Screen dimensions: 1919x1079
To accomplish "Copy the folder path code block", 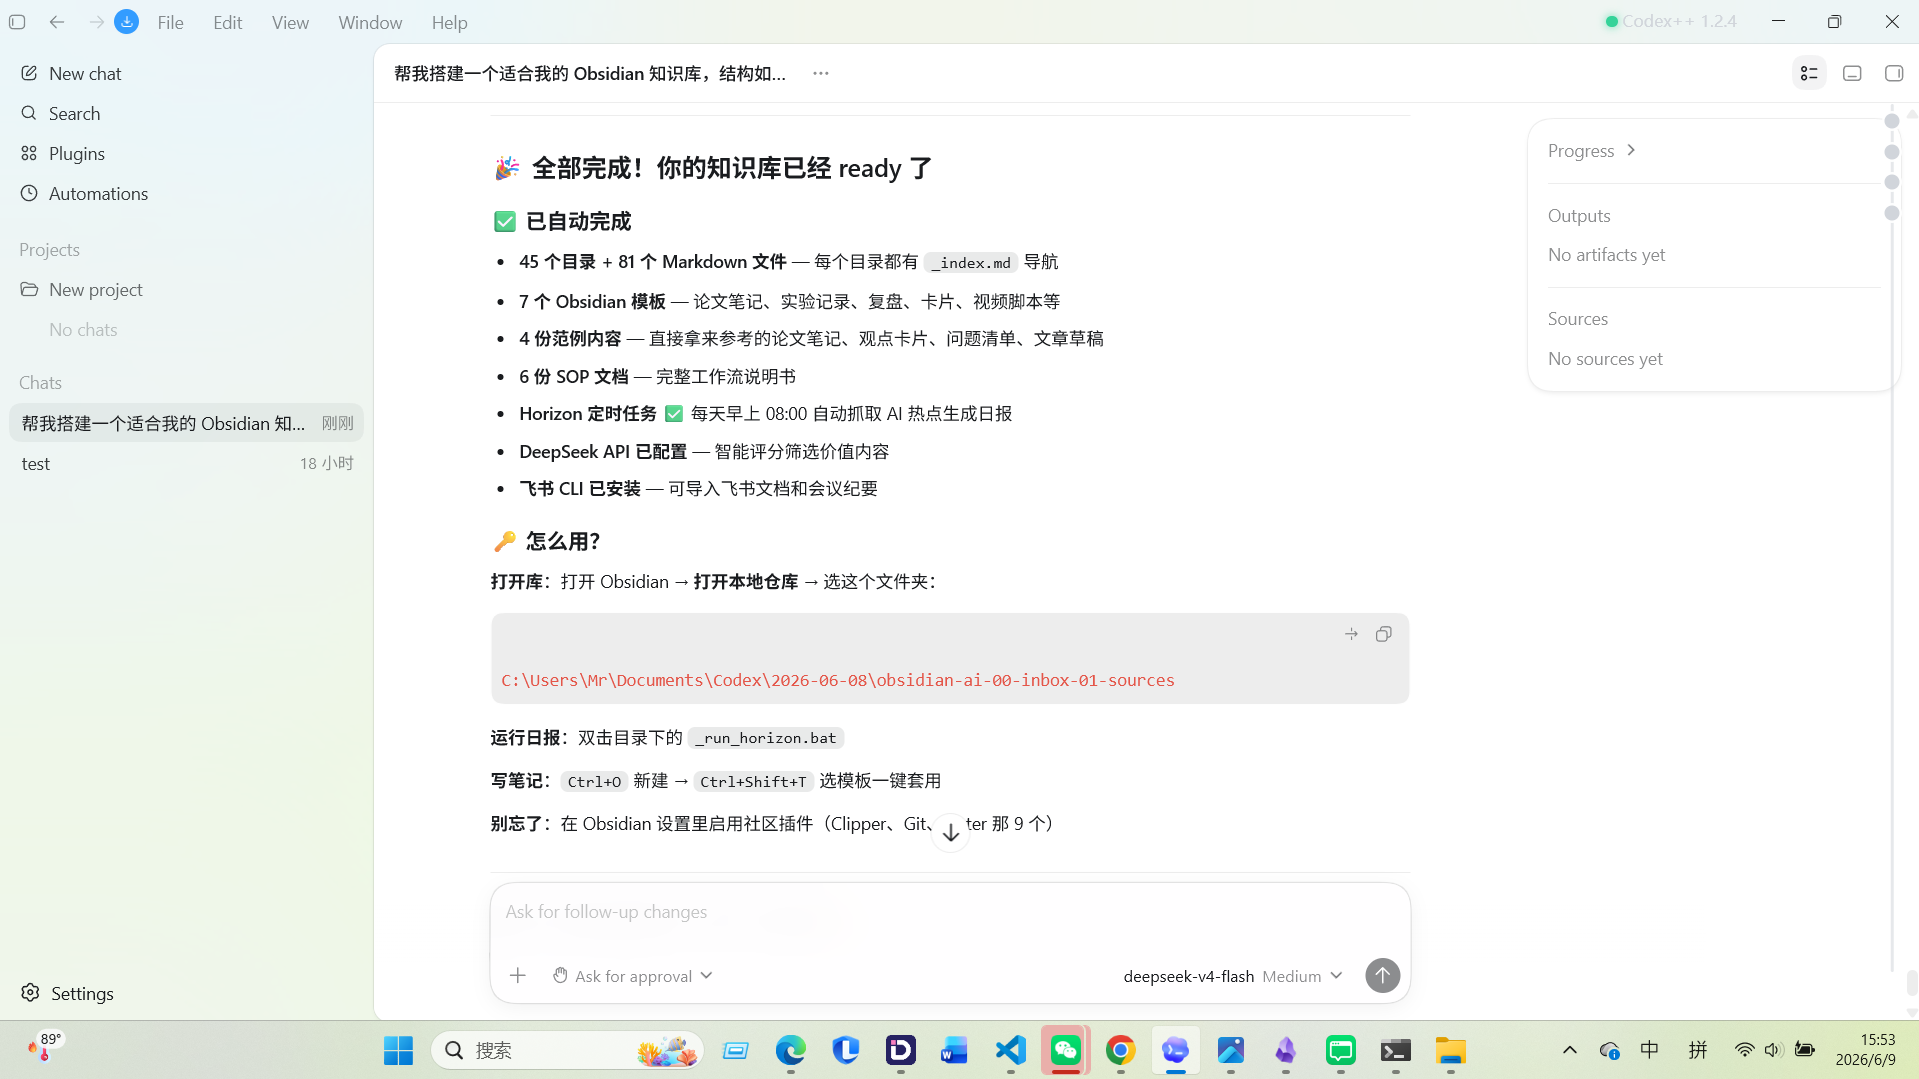I will pos(1384,634).
